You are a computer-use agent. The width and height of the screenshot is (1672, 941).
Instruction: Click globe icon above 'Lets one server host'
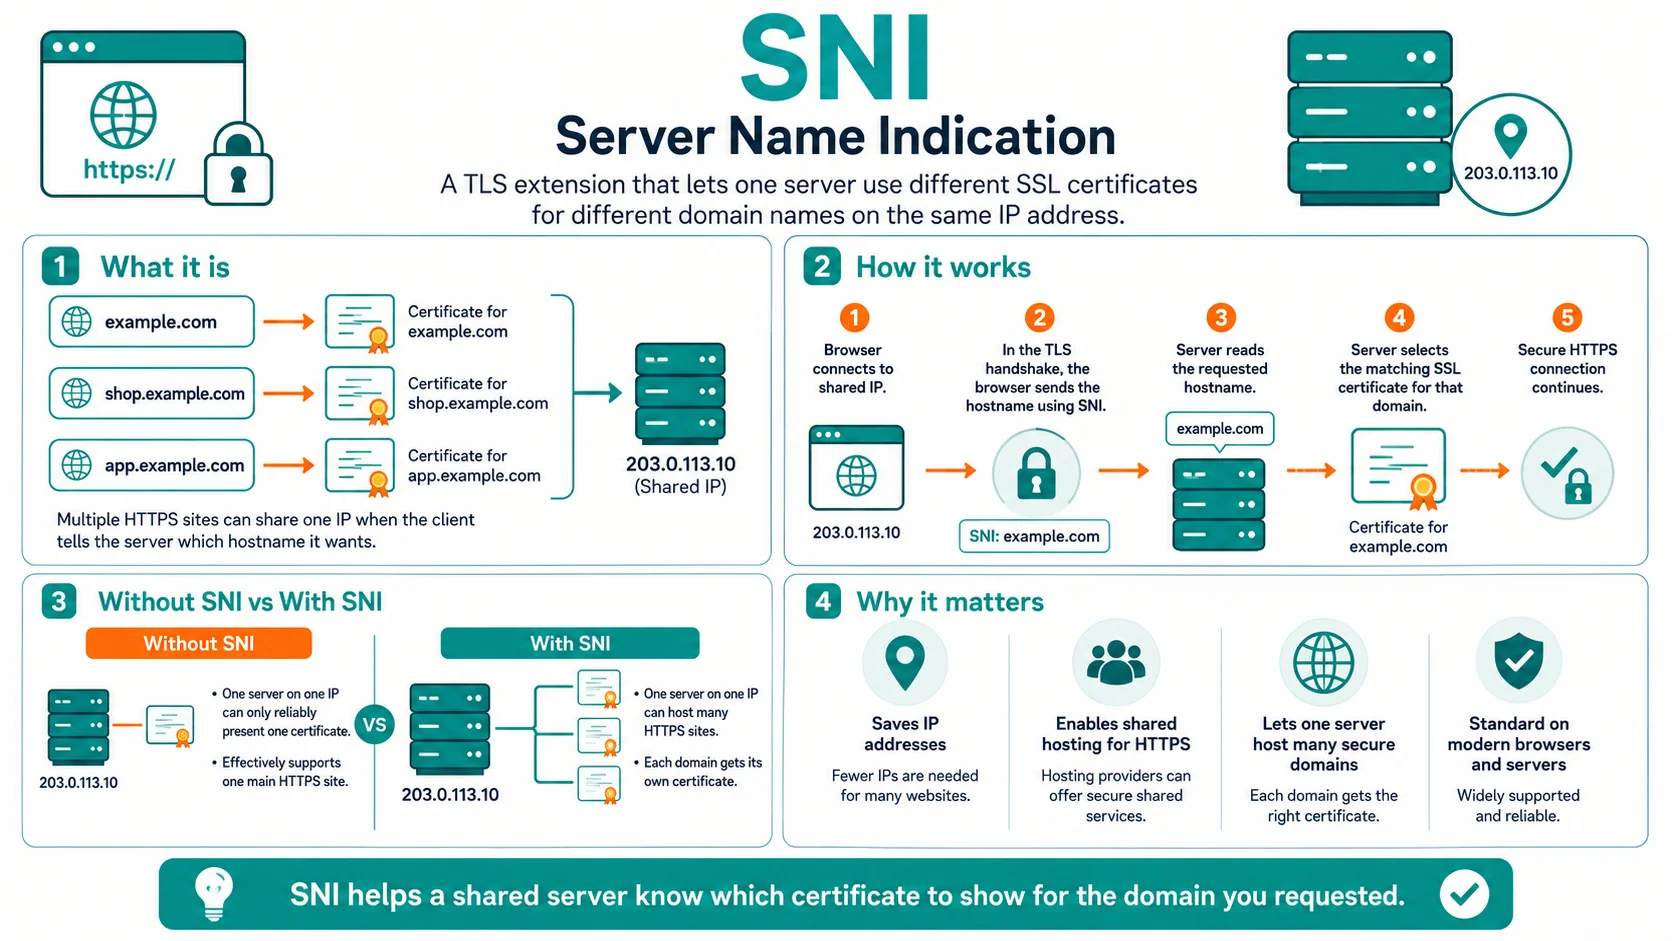(x=1323, y=663)
